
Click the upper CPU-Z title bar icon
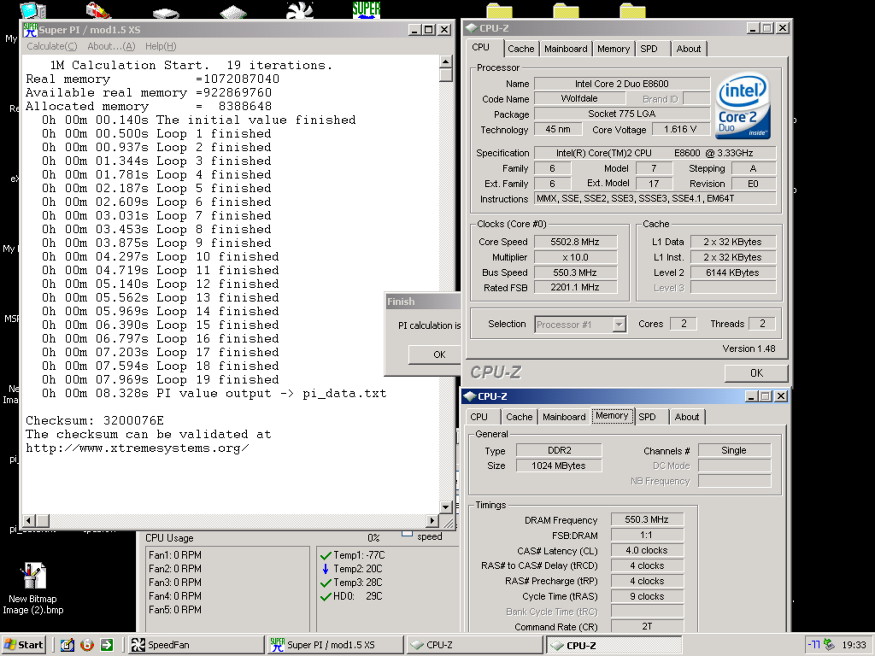pyautogui.click(x=471, y=28)
